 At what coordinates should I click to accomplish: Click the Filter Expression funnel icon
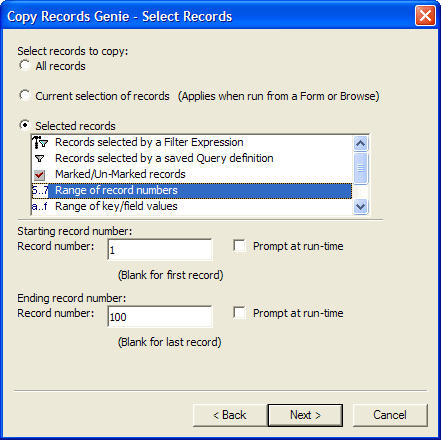(x=40, y=142)
